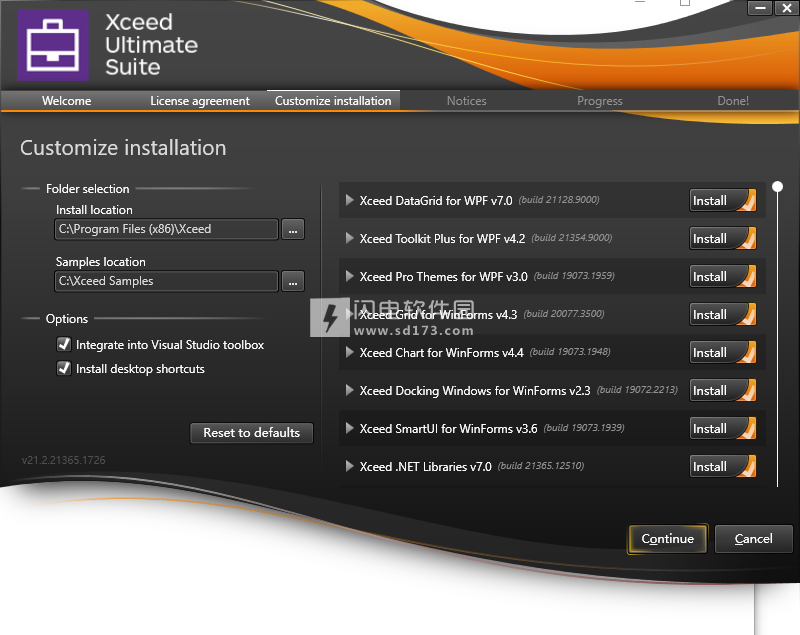
Task: Open the License agreement tab
Action: coord(200,101)
